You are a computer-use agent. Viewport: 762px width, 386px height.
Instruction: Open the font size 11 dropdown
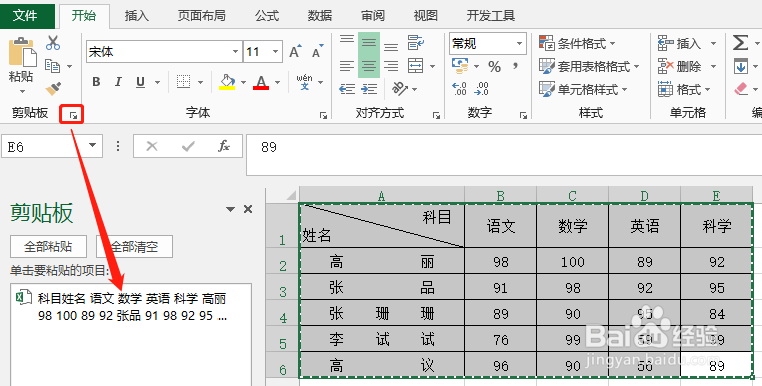click(275, 52)
